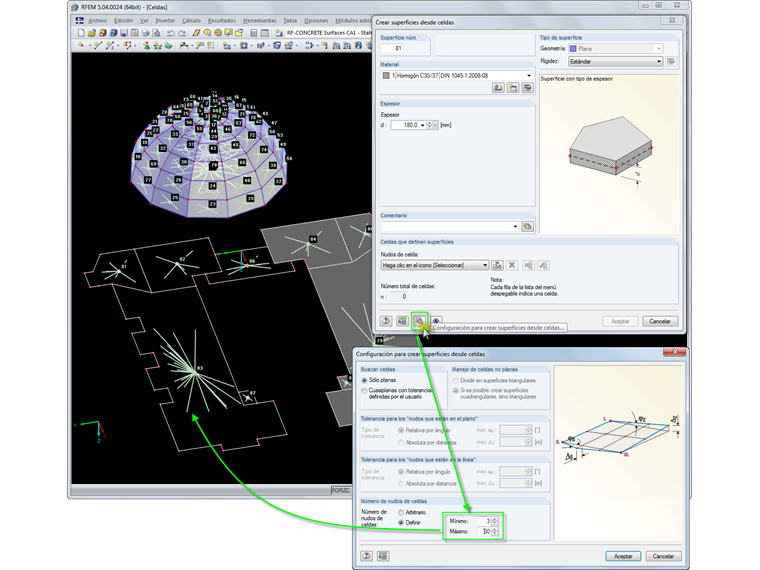Click the delete cell X icon

tap(512, 265)
